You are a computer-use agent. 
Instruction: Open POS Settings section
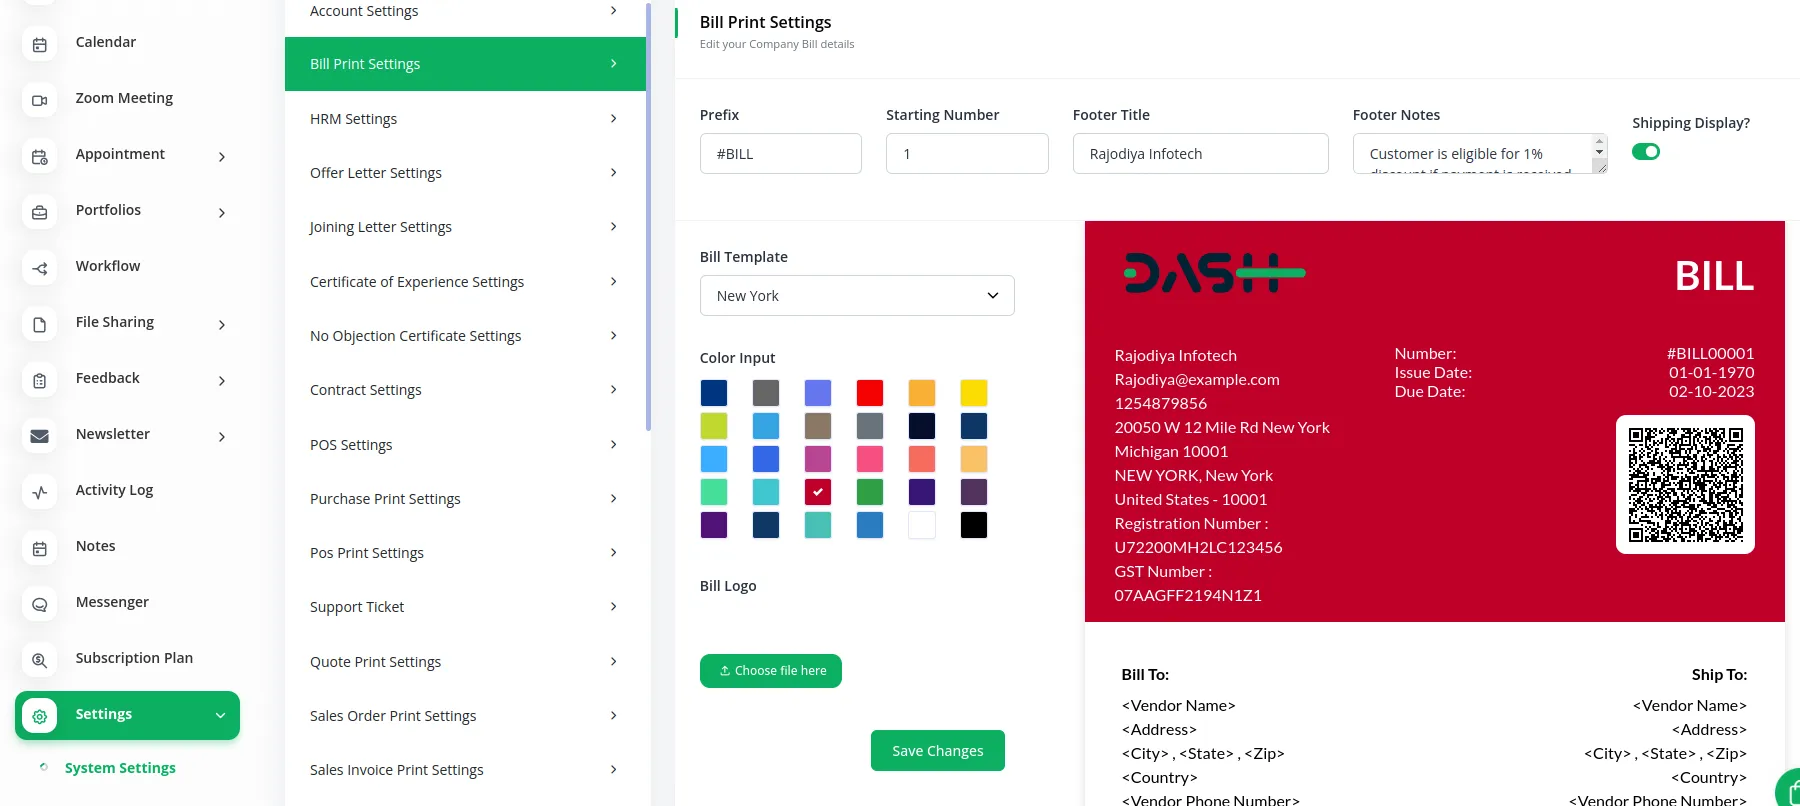point(464,445)
